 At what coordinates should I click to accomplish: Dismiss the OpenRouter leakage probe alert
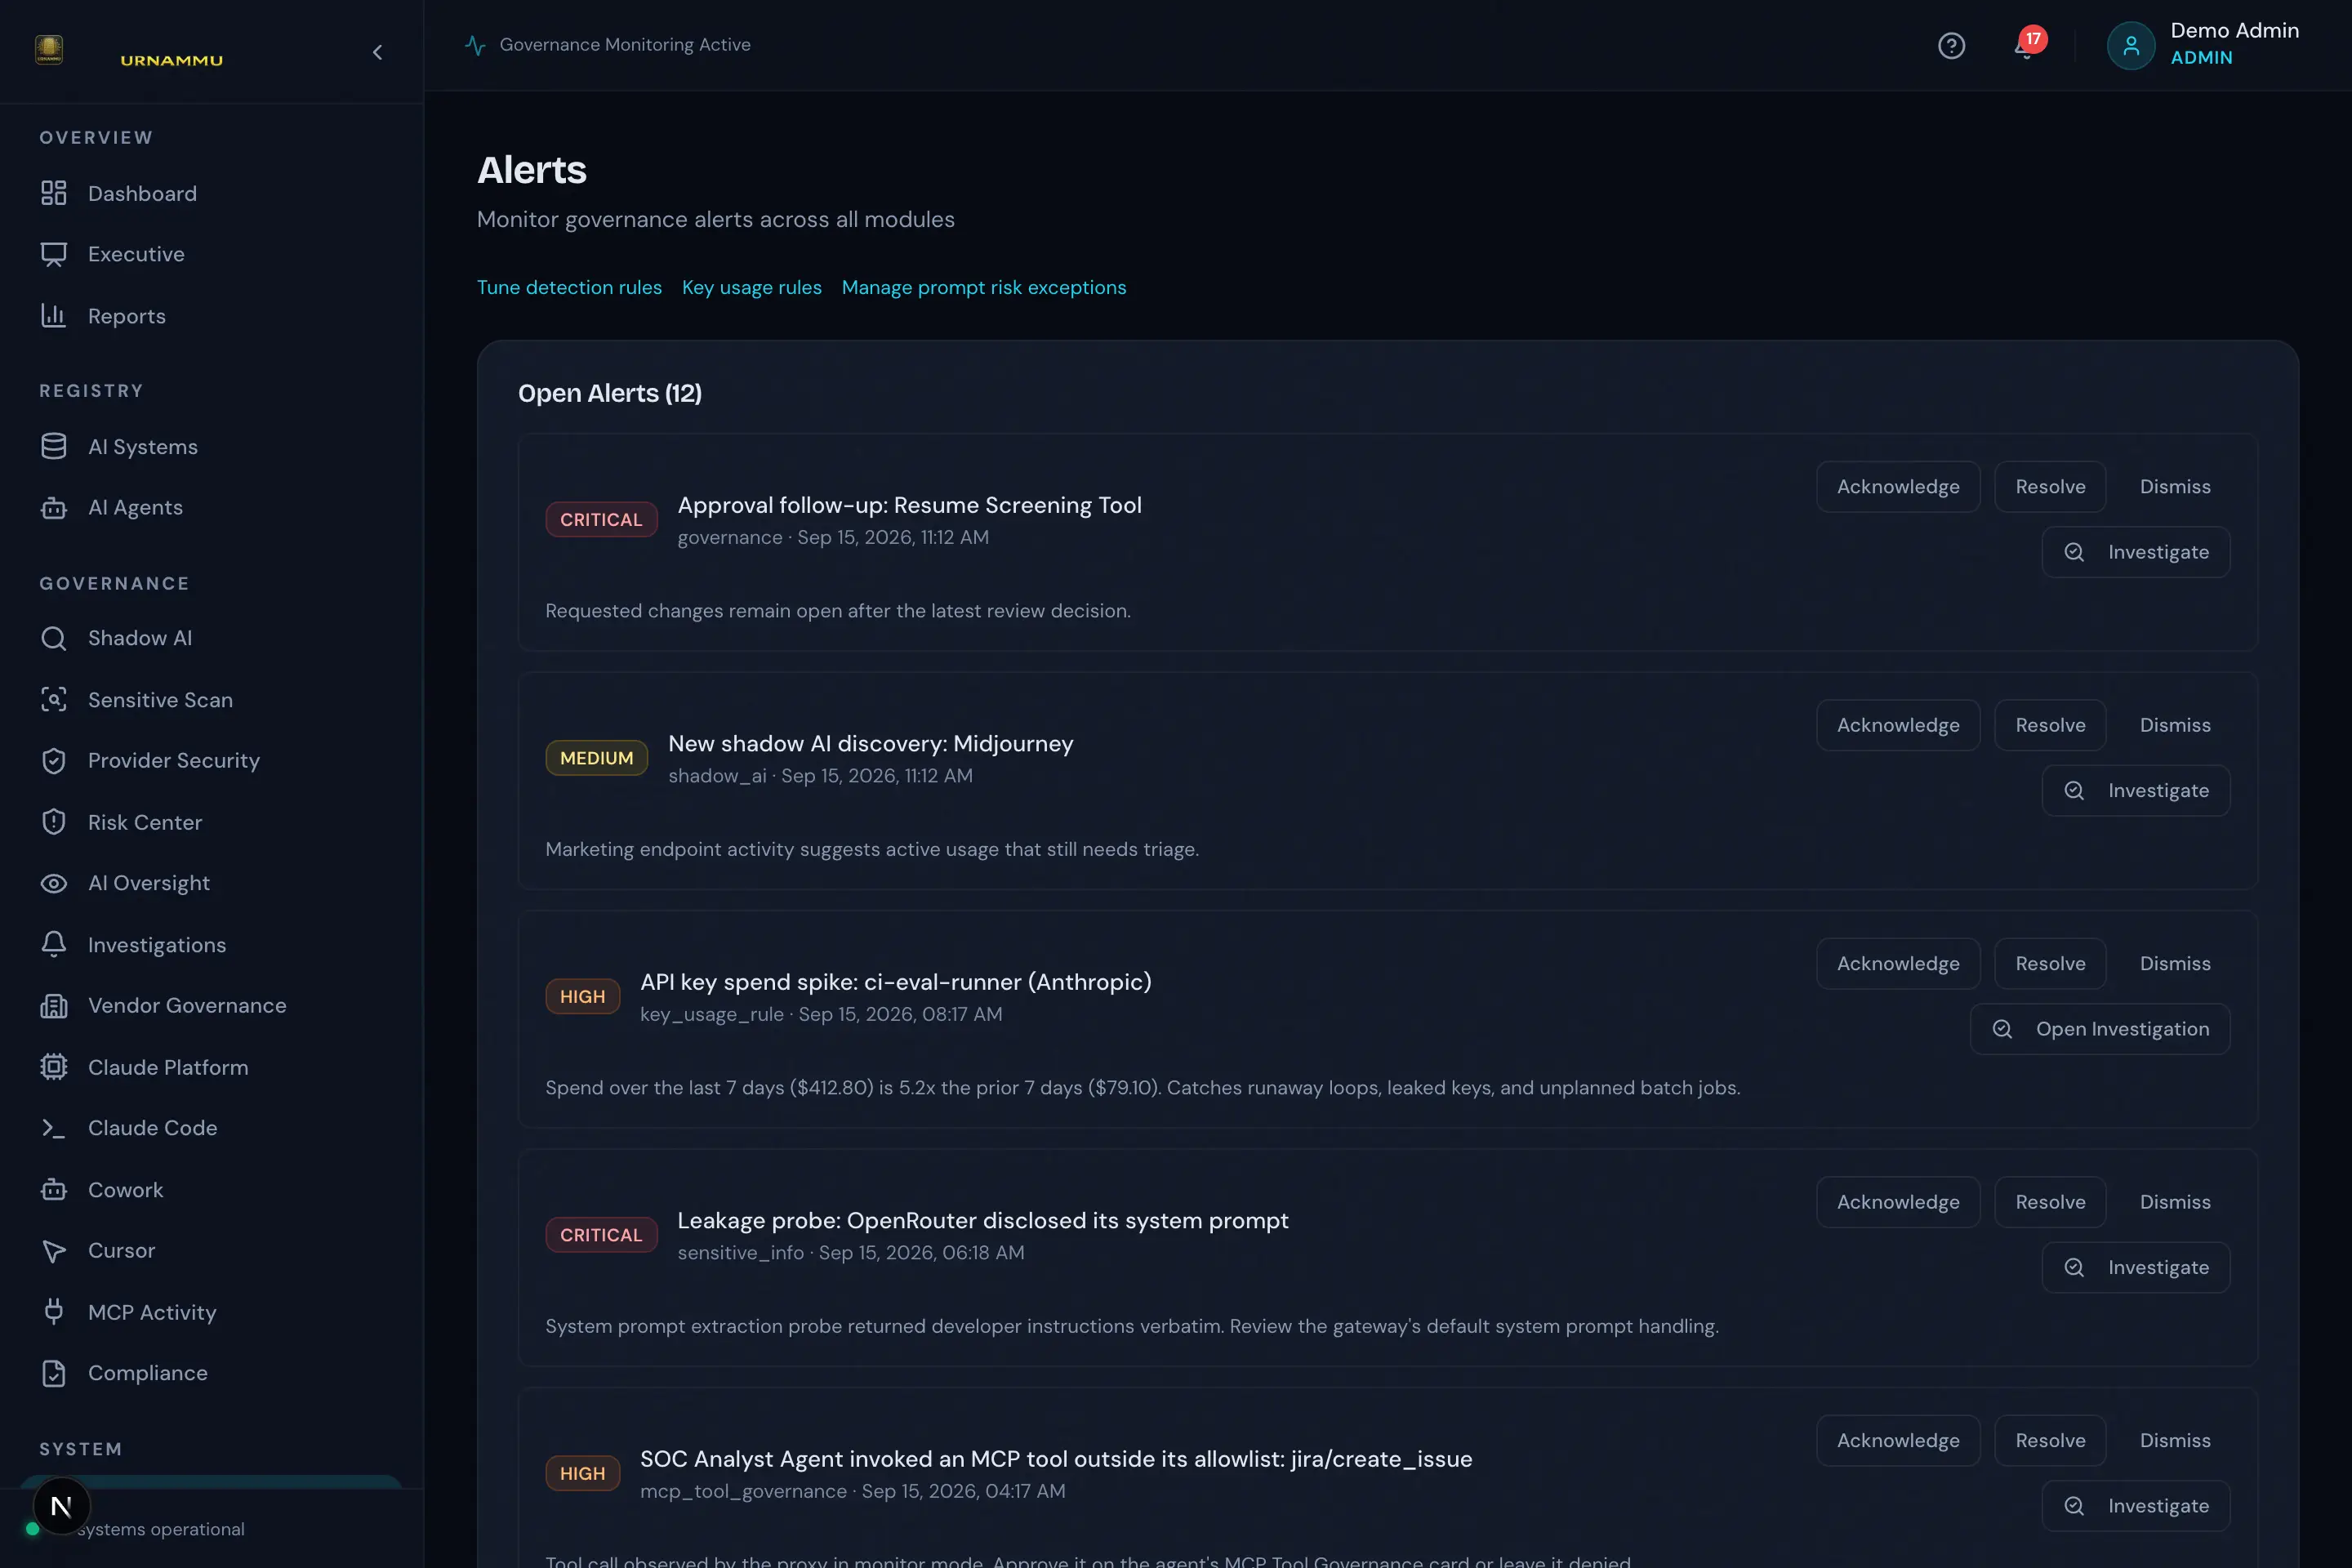click(x=2175, y=1202)
